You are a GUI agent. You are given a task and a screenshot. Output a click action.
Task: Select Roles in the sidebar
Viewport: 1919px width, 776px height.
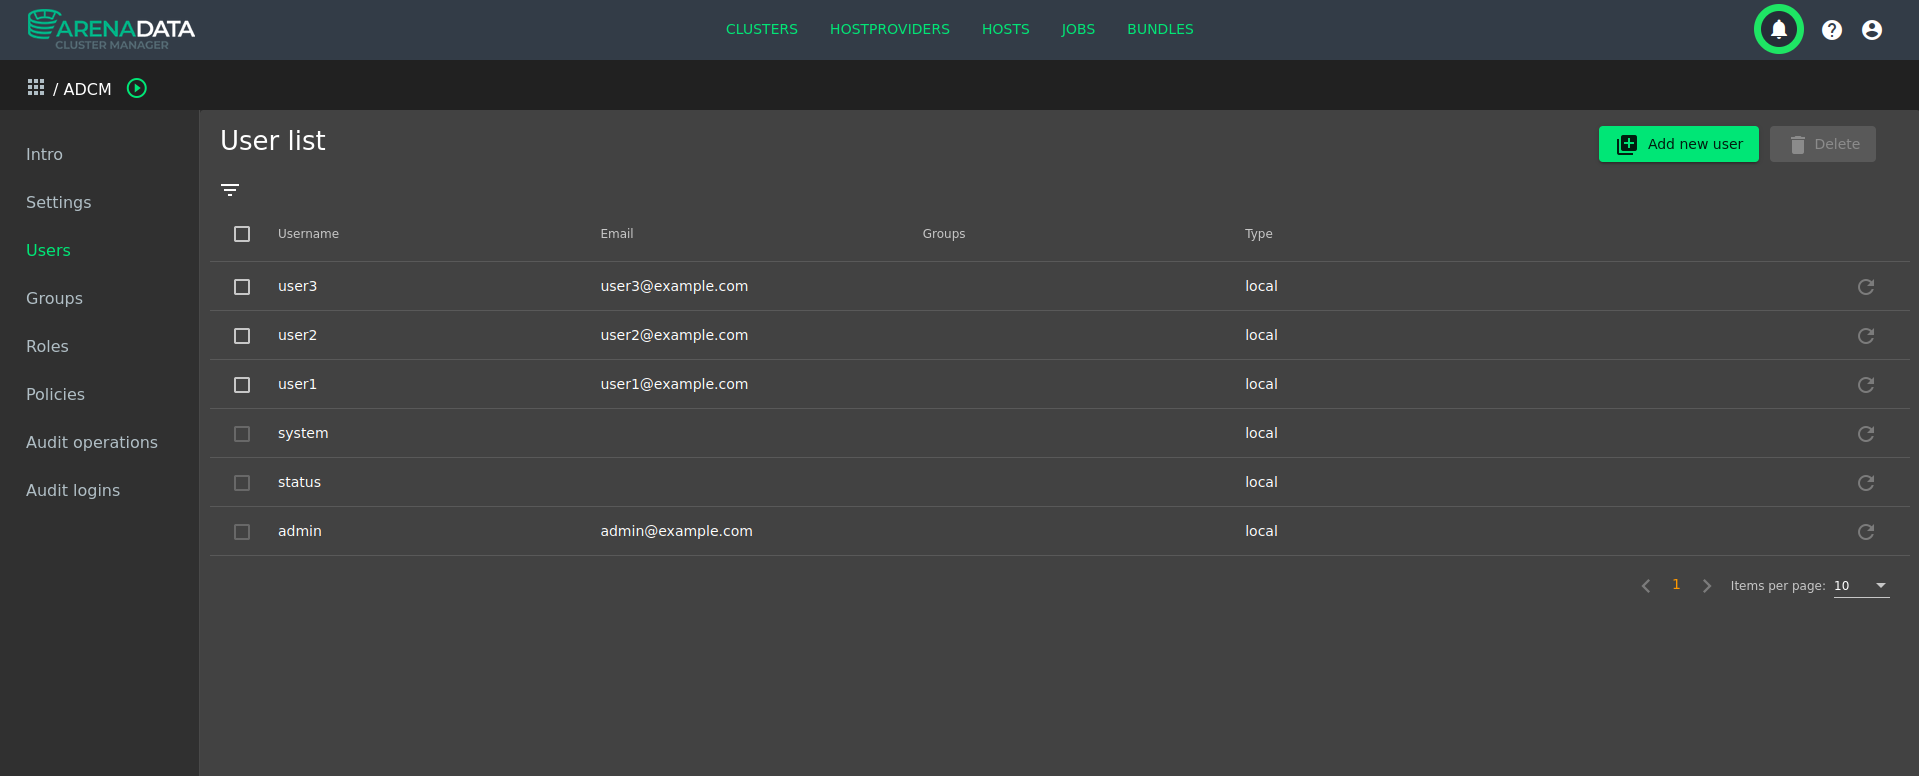point(47,346)
